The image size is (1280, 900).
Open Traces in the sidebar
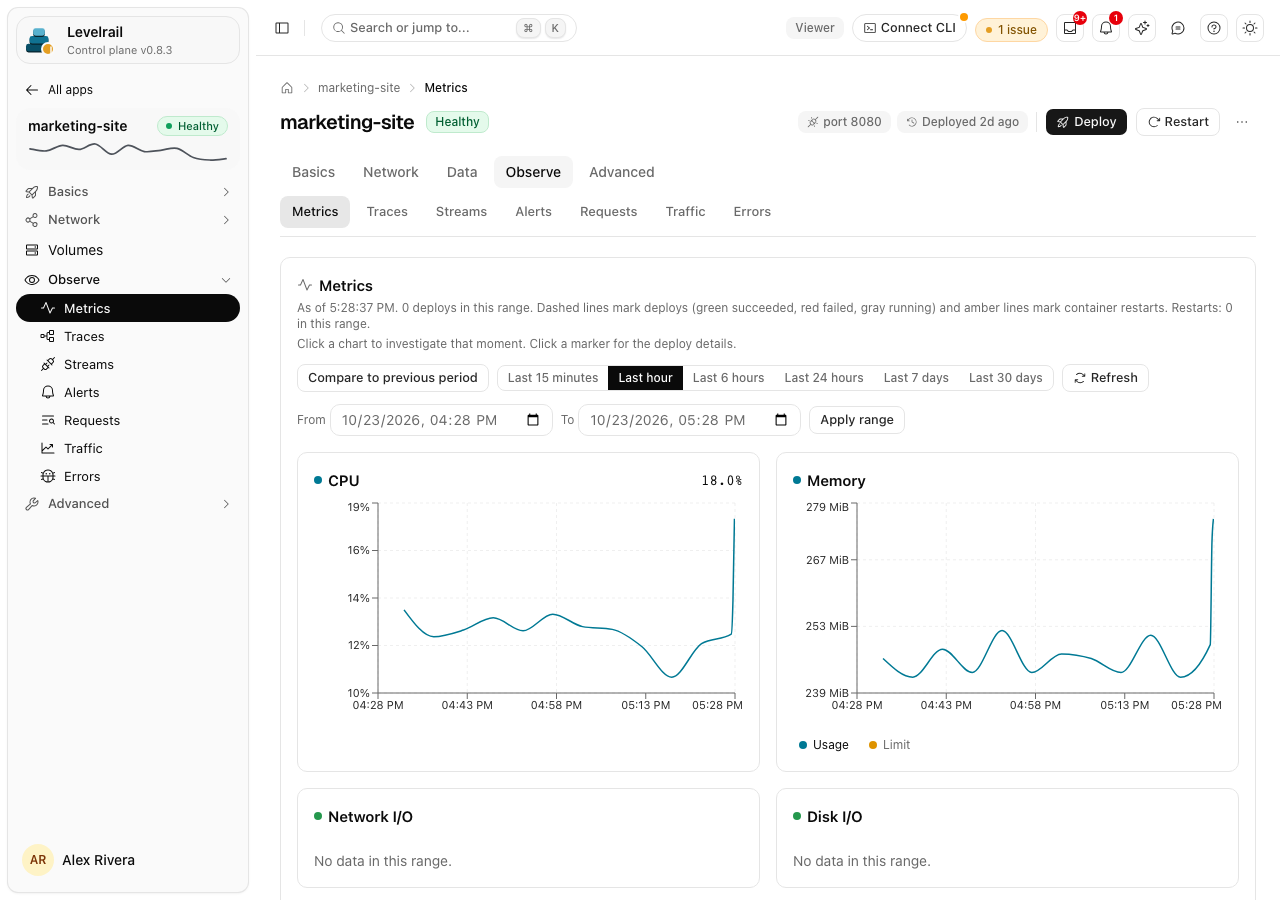[128, 337]
